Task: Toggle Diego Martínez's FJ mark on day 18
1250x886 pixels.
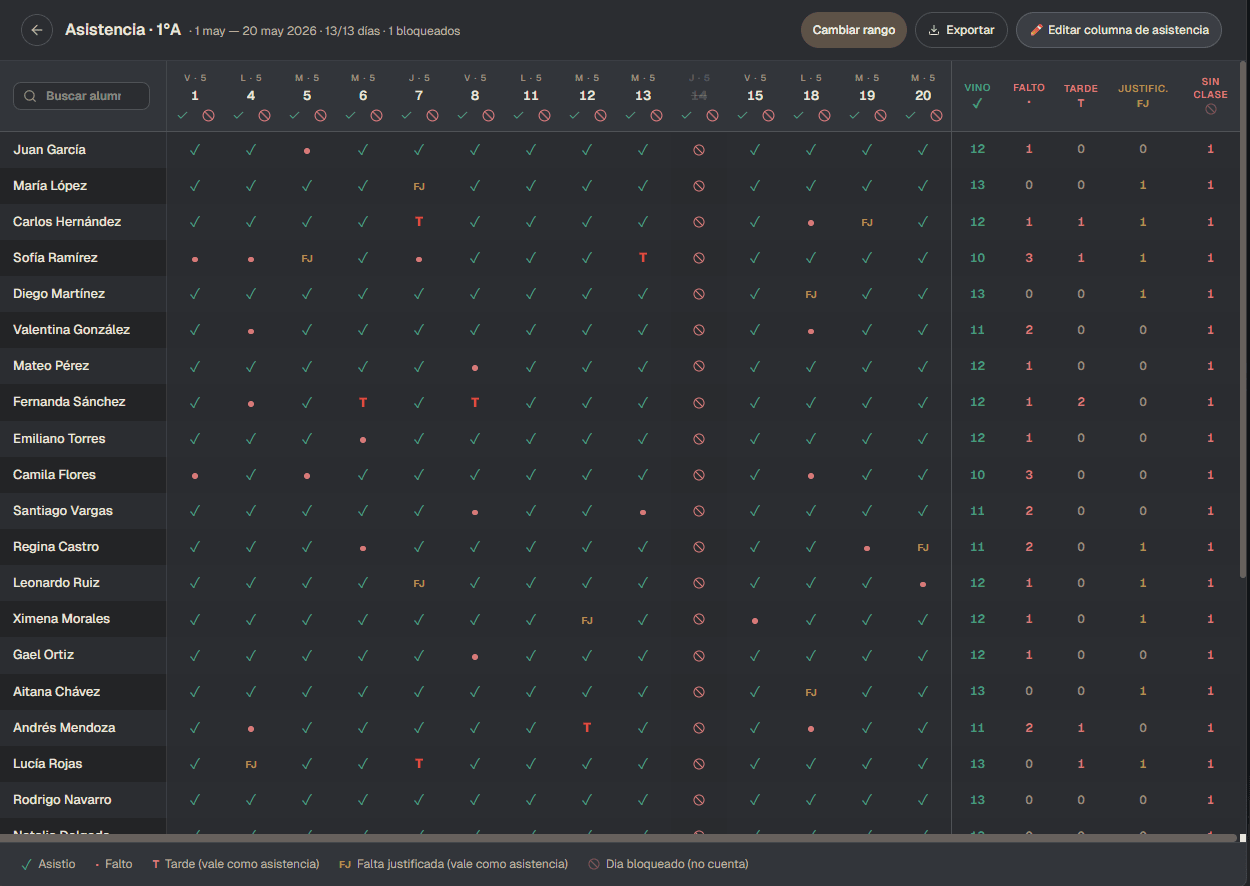Action: tap(811, 294)
